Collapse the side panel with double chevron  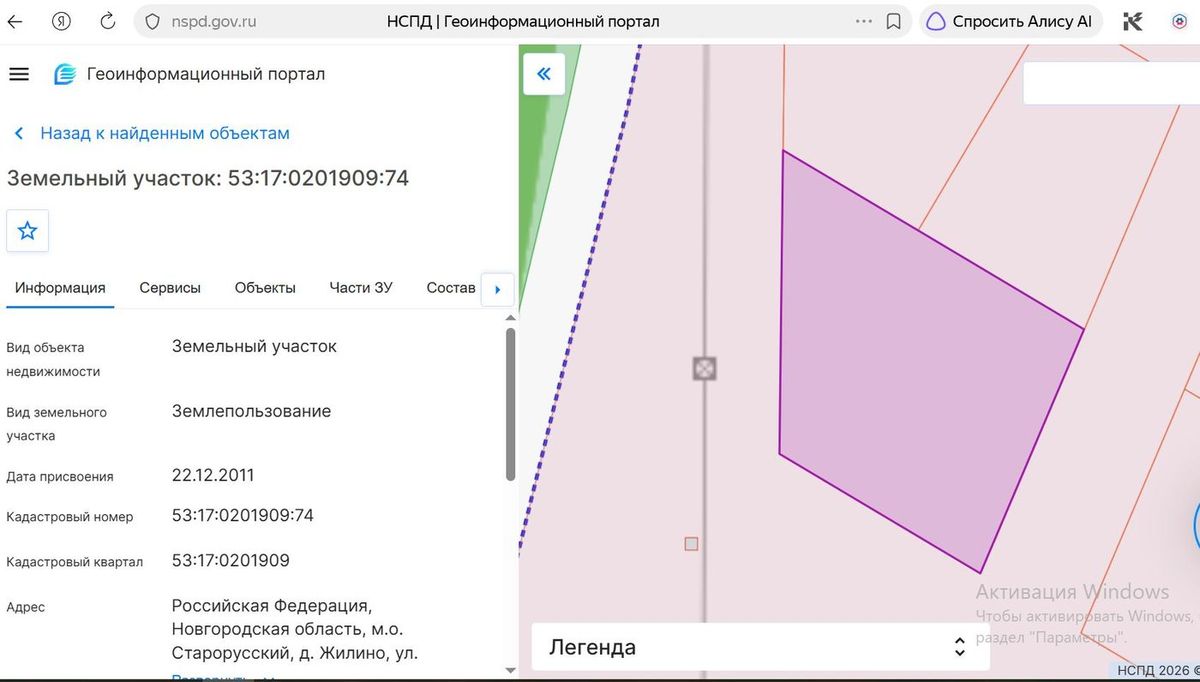coord(544,74)
